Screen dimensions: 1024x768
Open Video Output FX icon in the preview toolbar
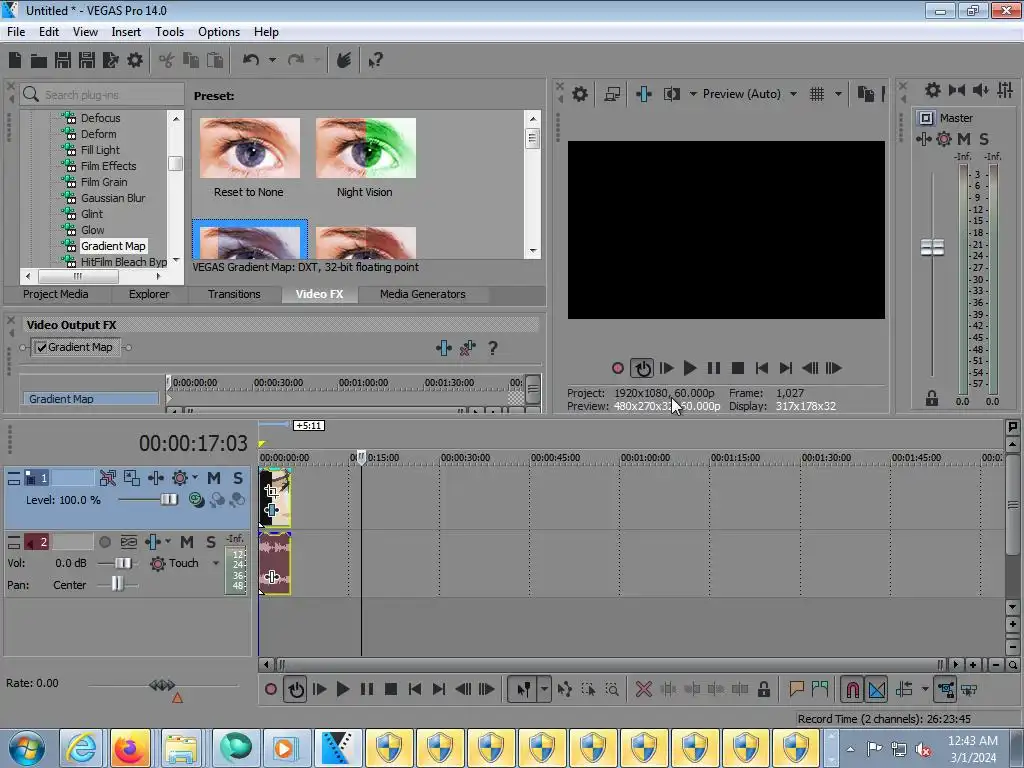643,94
